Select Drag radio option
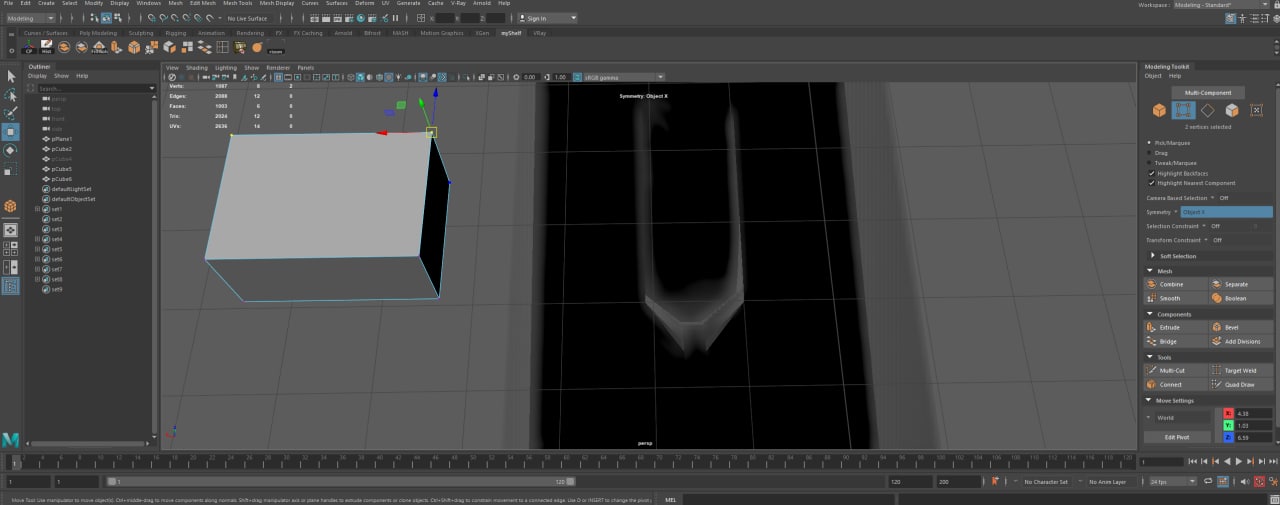This screenshot has height=505, width=1280. click(1150, 153)
